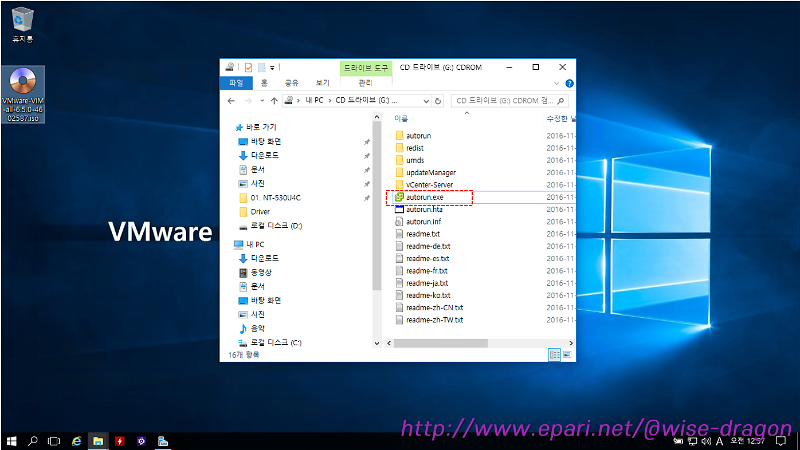Screen dimensions: 800x450
Task: Select the autorun folder
Action: click(x=418, y=136)
